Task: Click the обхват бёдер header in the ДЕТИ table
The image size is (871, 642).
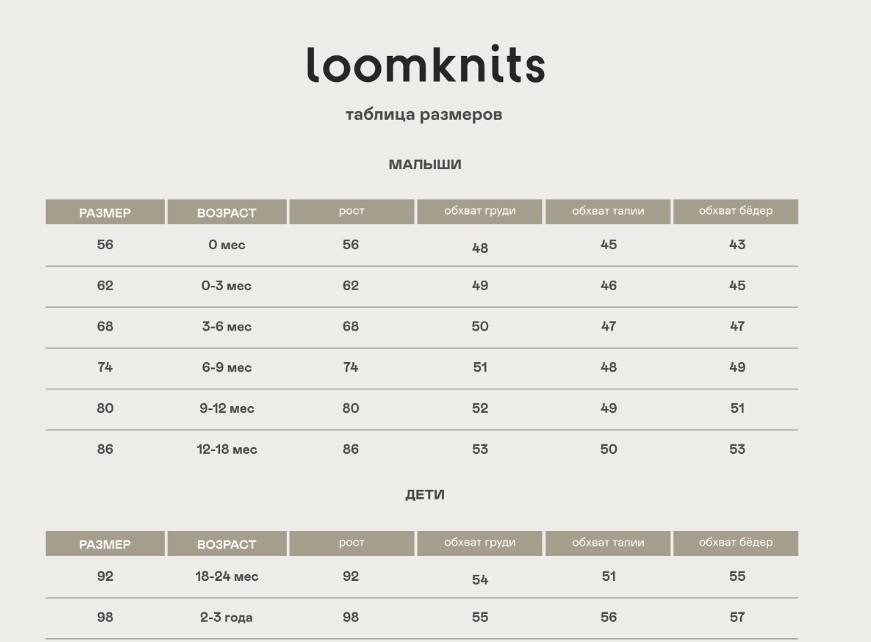Action: (735, 543)
